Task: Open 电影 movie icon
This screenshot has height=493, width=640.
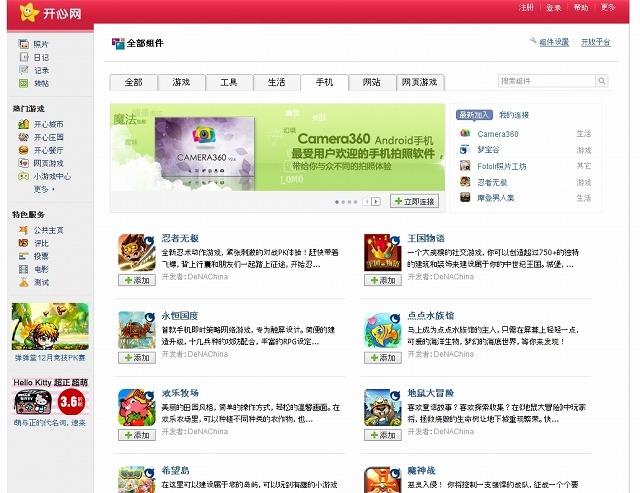Action: 24,269
